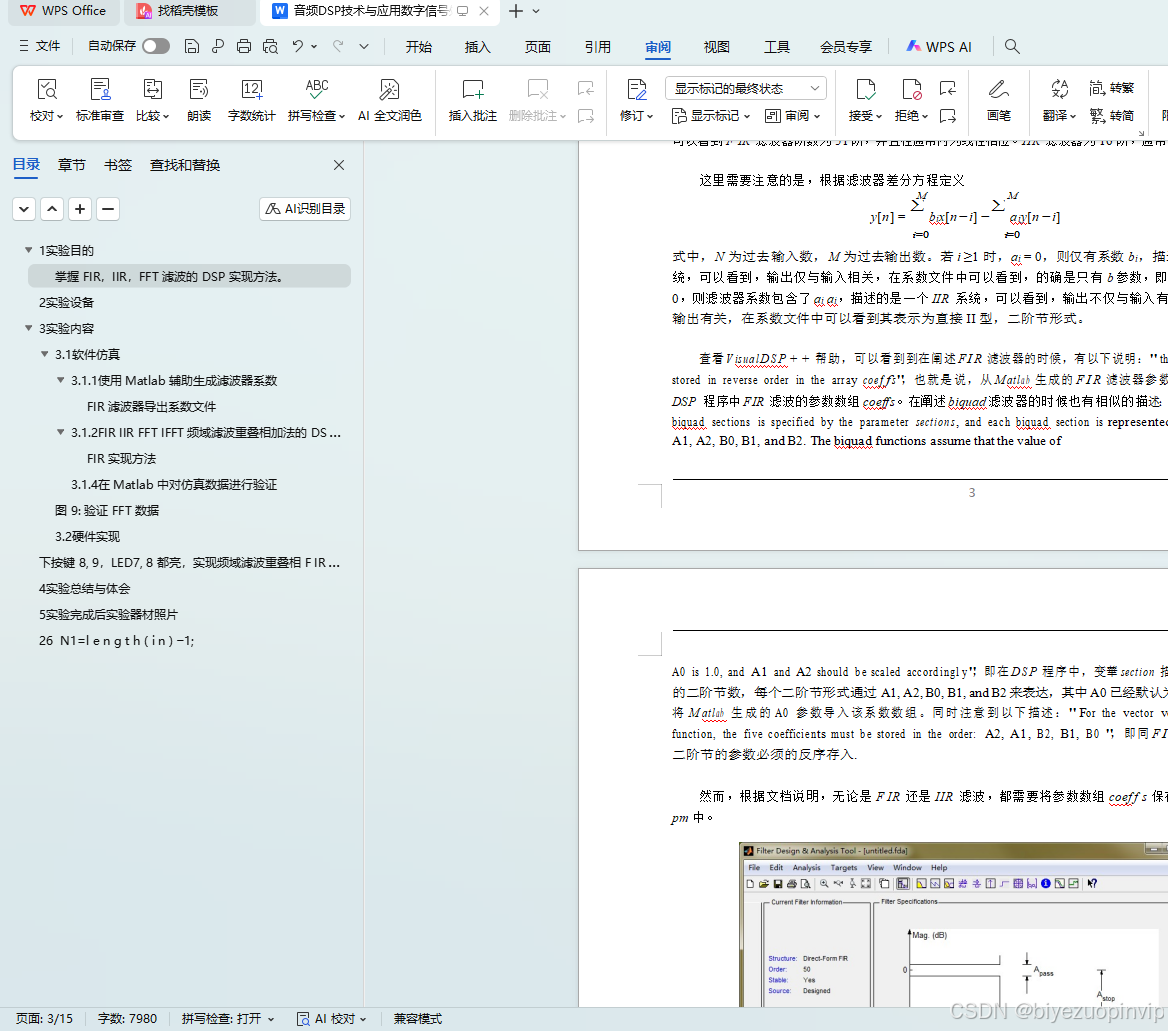Click the export-to-PDF icon beside Save
Screen dimensions: 1168x1031
coord(218,46)
